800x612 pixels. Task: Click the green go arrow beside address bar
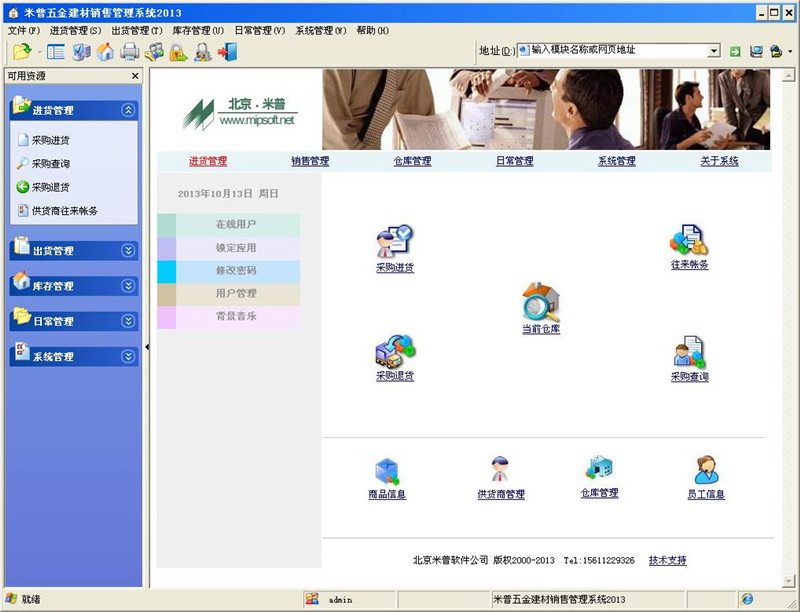735,51
